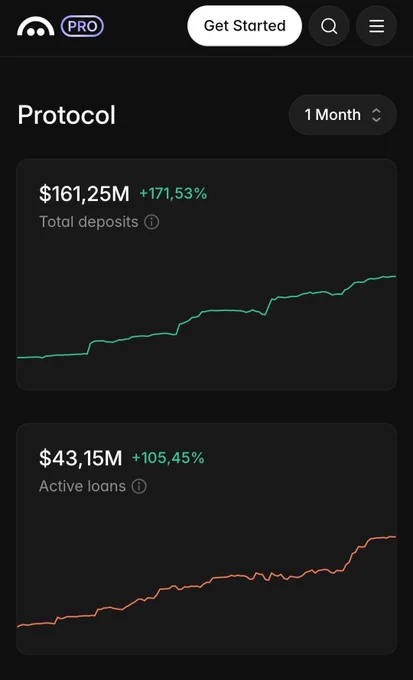Click the Total deposits label
Screen dimensions: 413x680
click(x=88, y=222)
